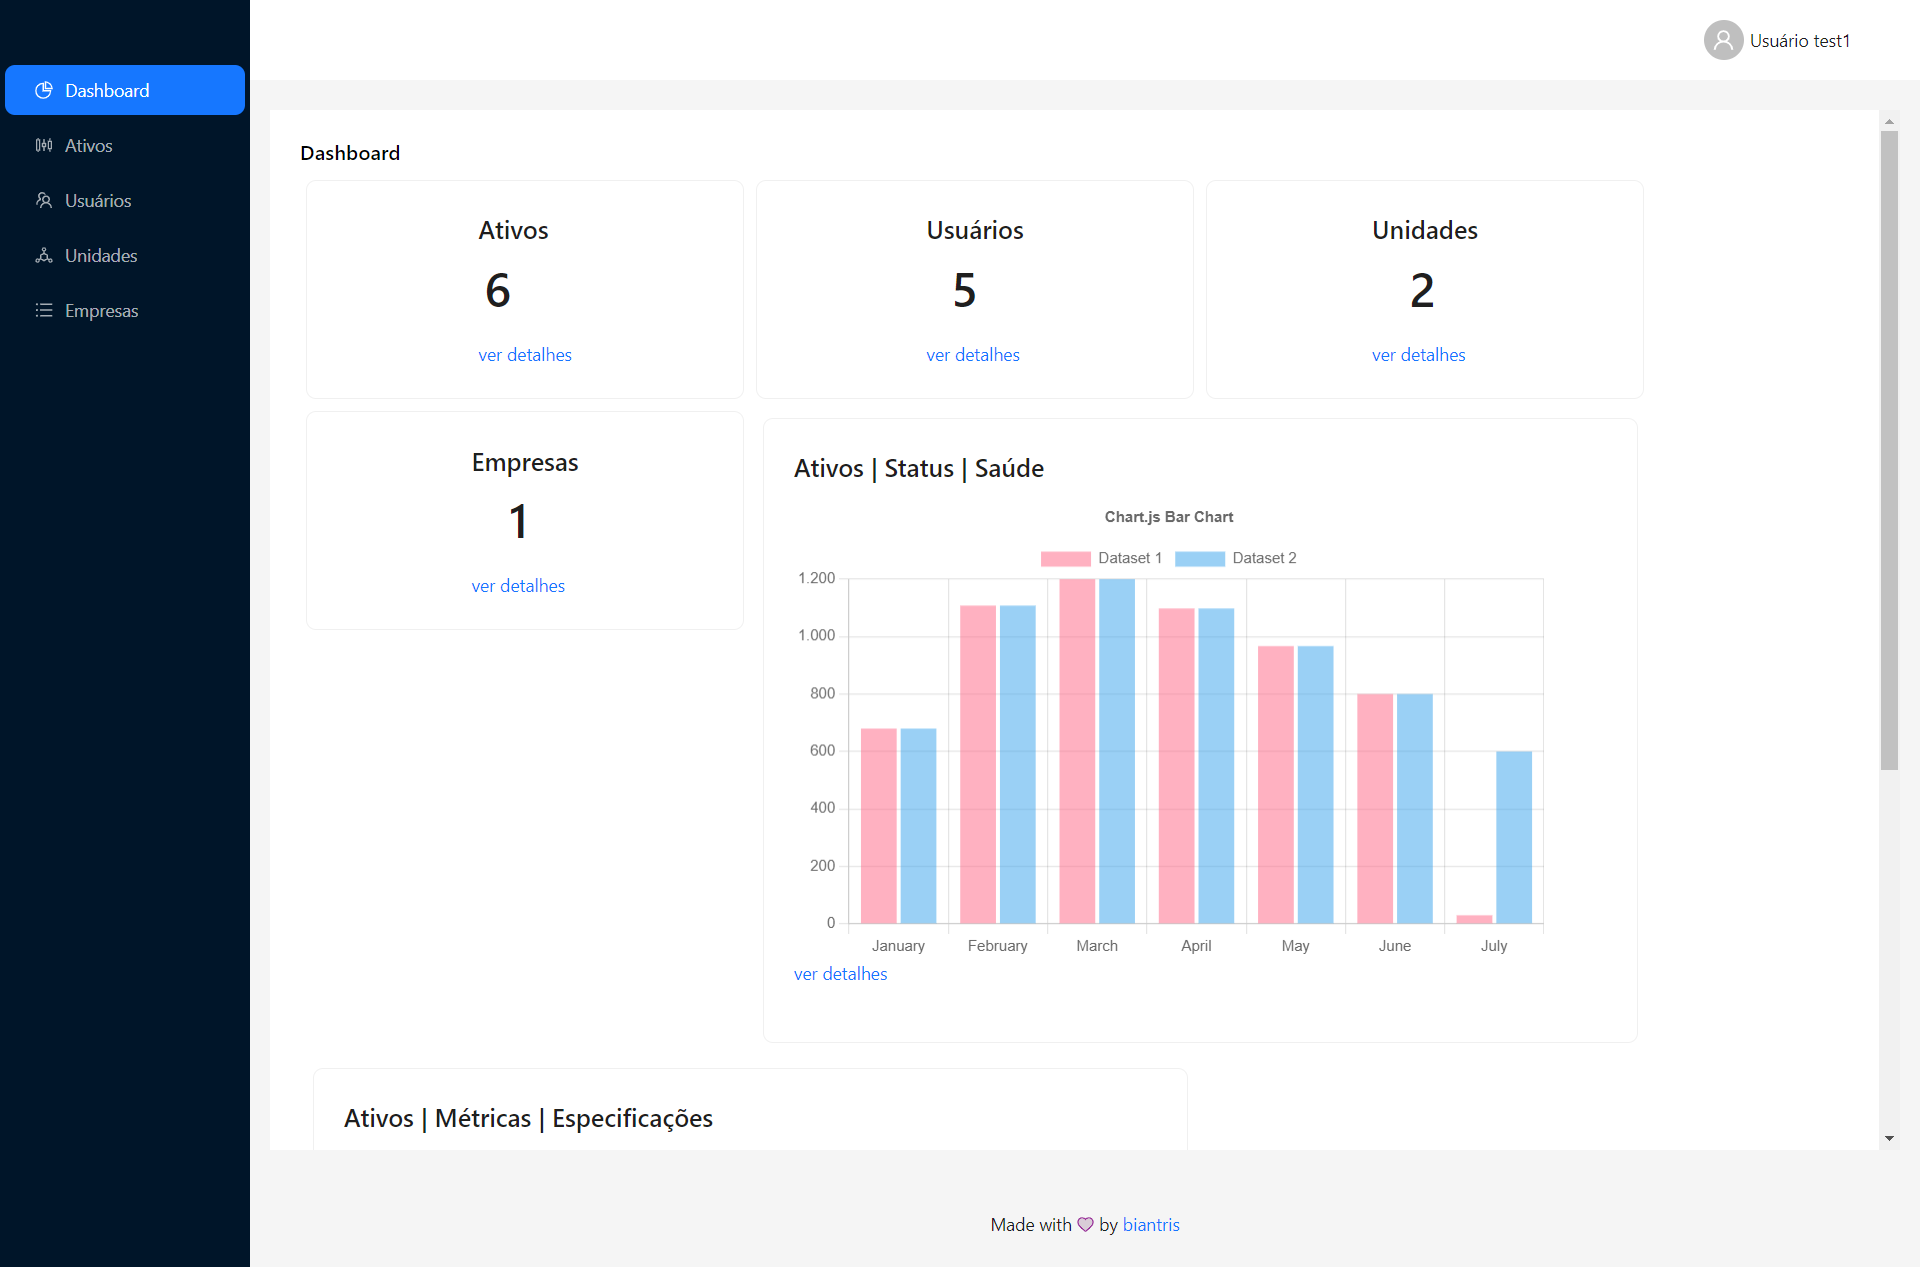1920x1267 pixels.
Task: Click the Dashboard pie chart icon
Action: [x=44, y=91]
